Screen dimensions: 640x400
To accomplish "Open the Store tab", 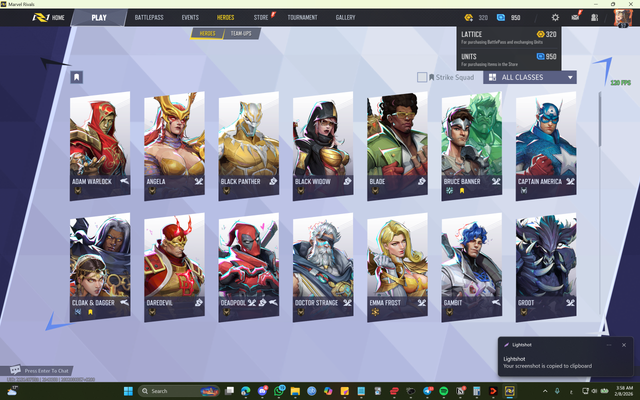I will 261,18.
